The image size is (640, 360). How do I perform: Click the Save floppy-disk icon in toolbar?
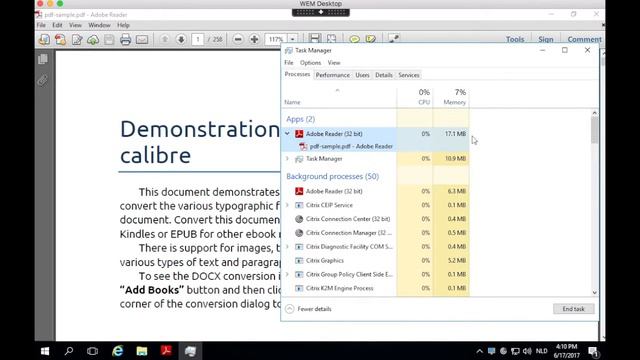pyautogui.click(x=109, y=39)
